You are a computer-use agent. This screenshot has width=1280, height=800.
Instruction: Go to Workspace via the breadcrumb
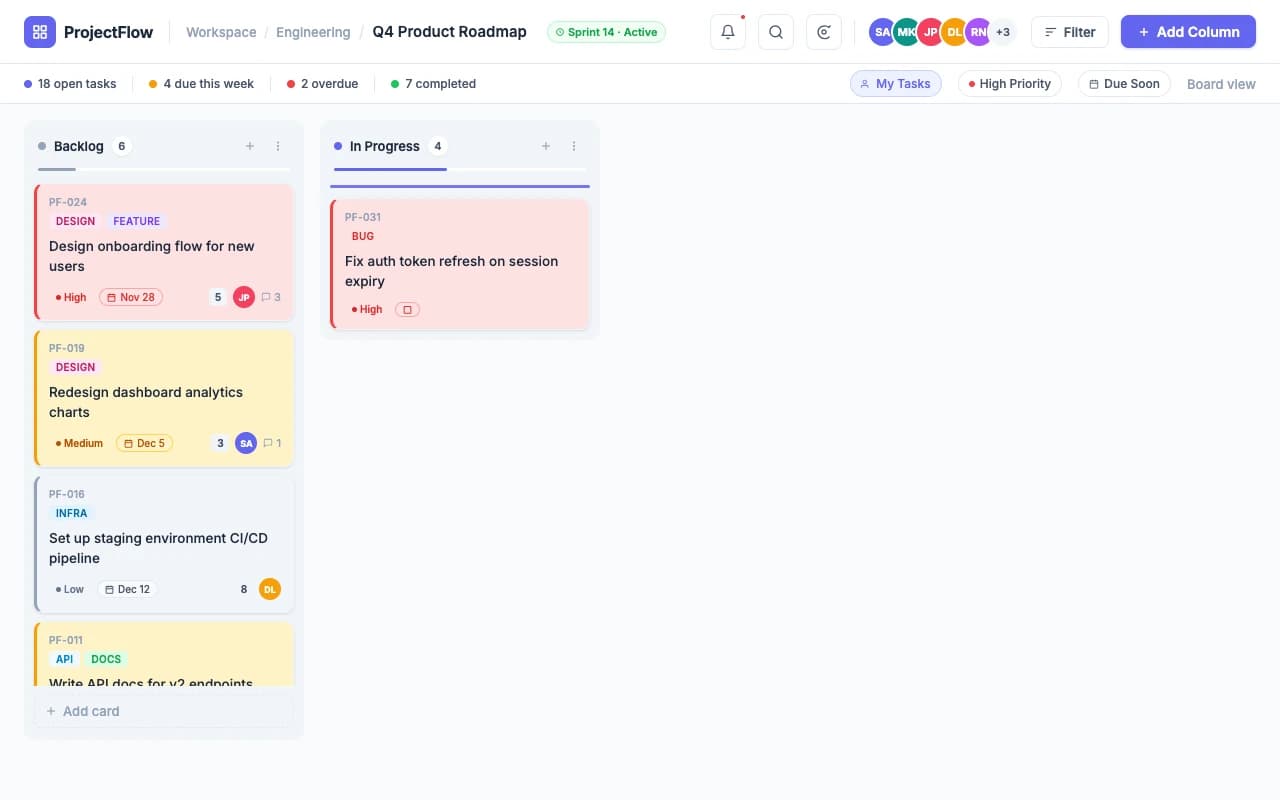point(220,31)
